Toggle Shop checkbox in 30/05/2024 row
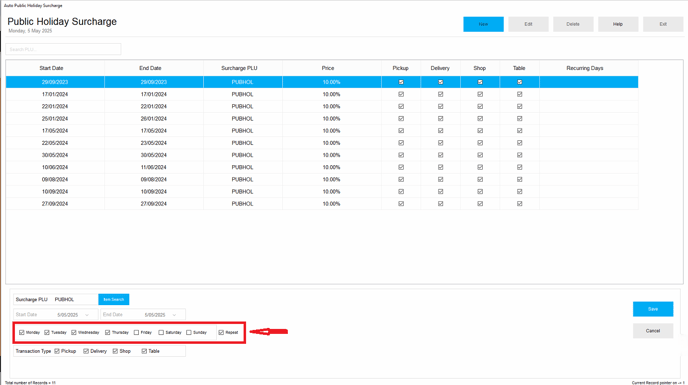Screen dimensions: 688x385 coord(480,155)
